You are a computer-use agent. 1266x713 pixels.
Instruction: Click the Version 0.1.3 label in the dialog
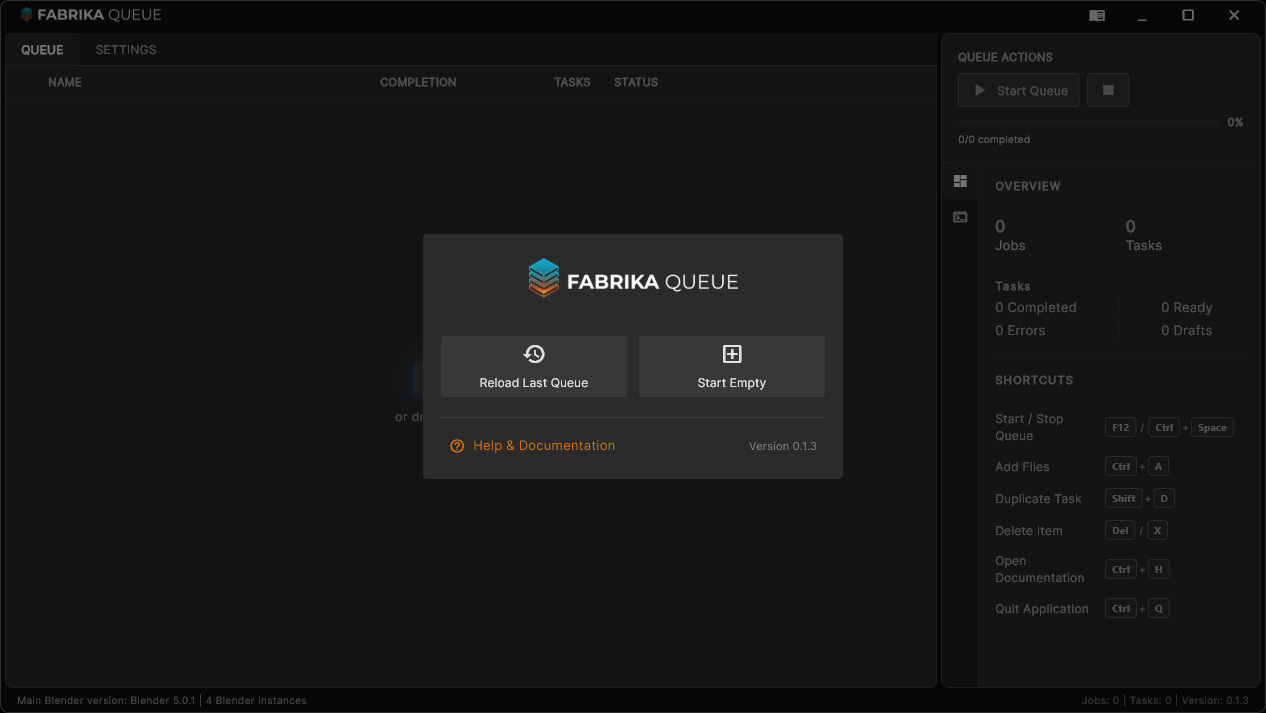point(782,446)
